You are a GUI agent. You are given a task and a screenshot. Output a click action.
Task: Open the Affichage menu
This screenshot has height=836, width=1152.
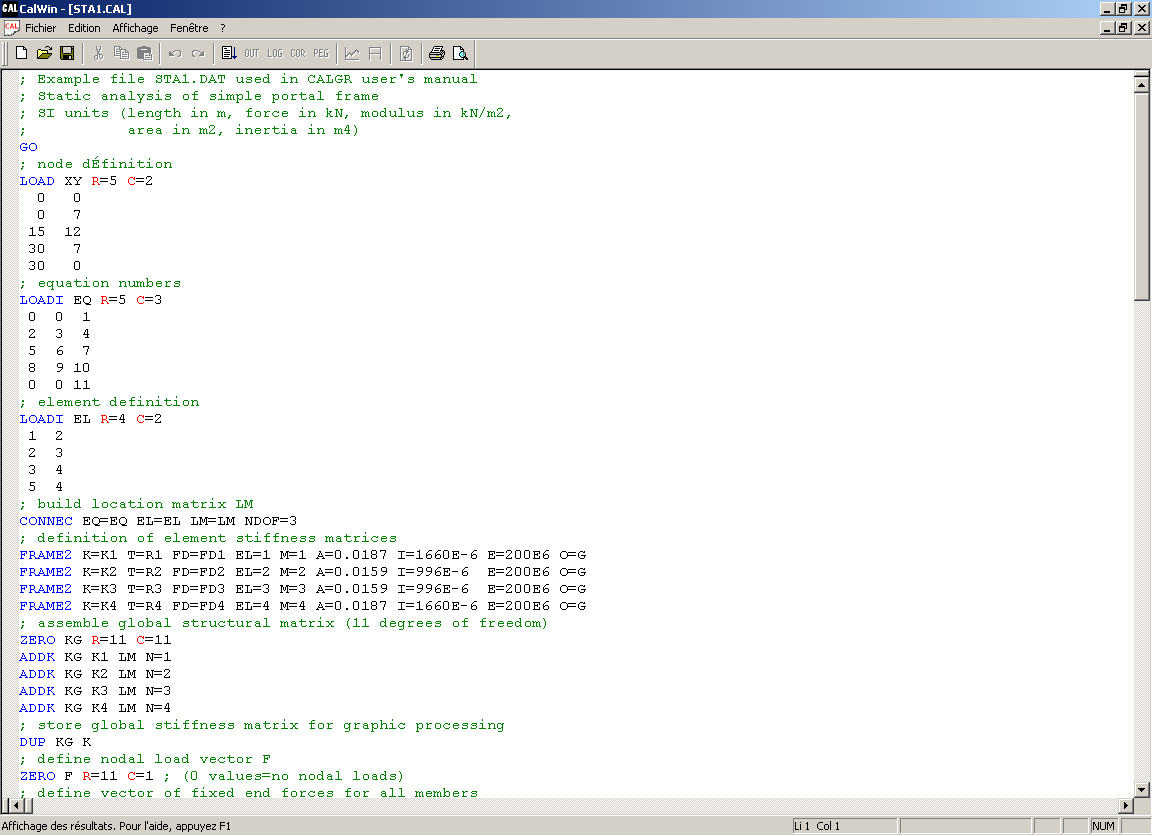pos(135,28)
